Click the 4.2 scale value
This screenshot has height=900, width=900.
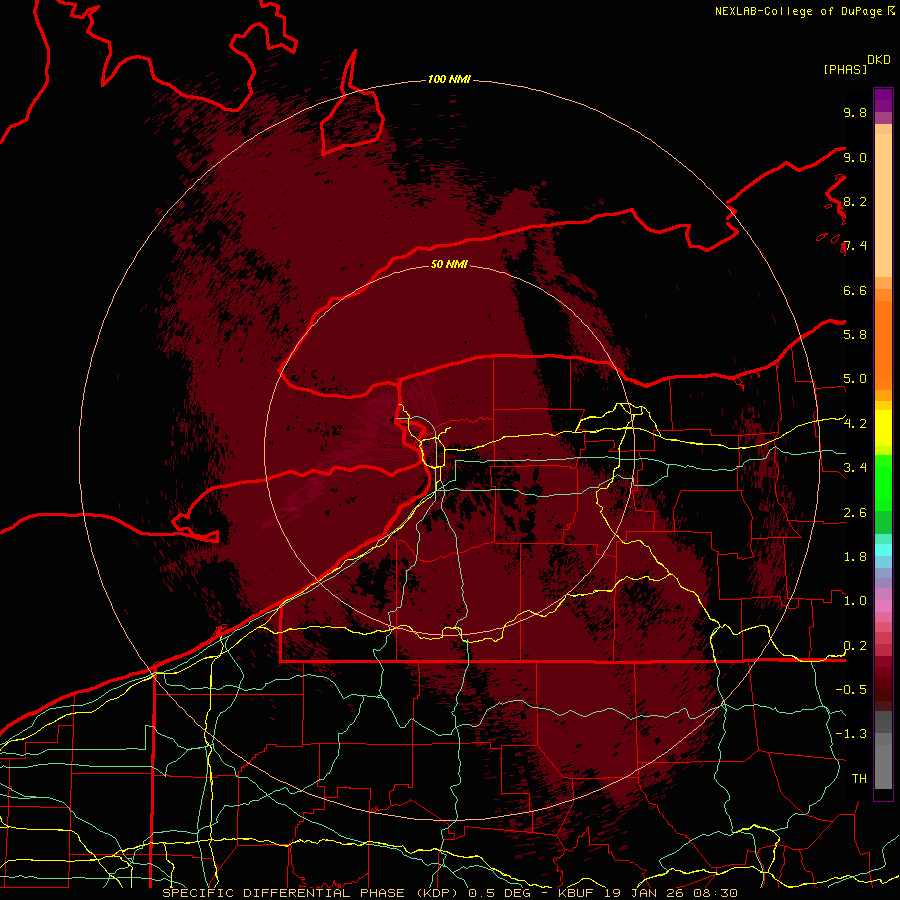coord(855,424)
